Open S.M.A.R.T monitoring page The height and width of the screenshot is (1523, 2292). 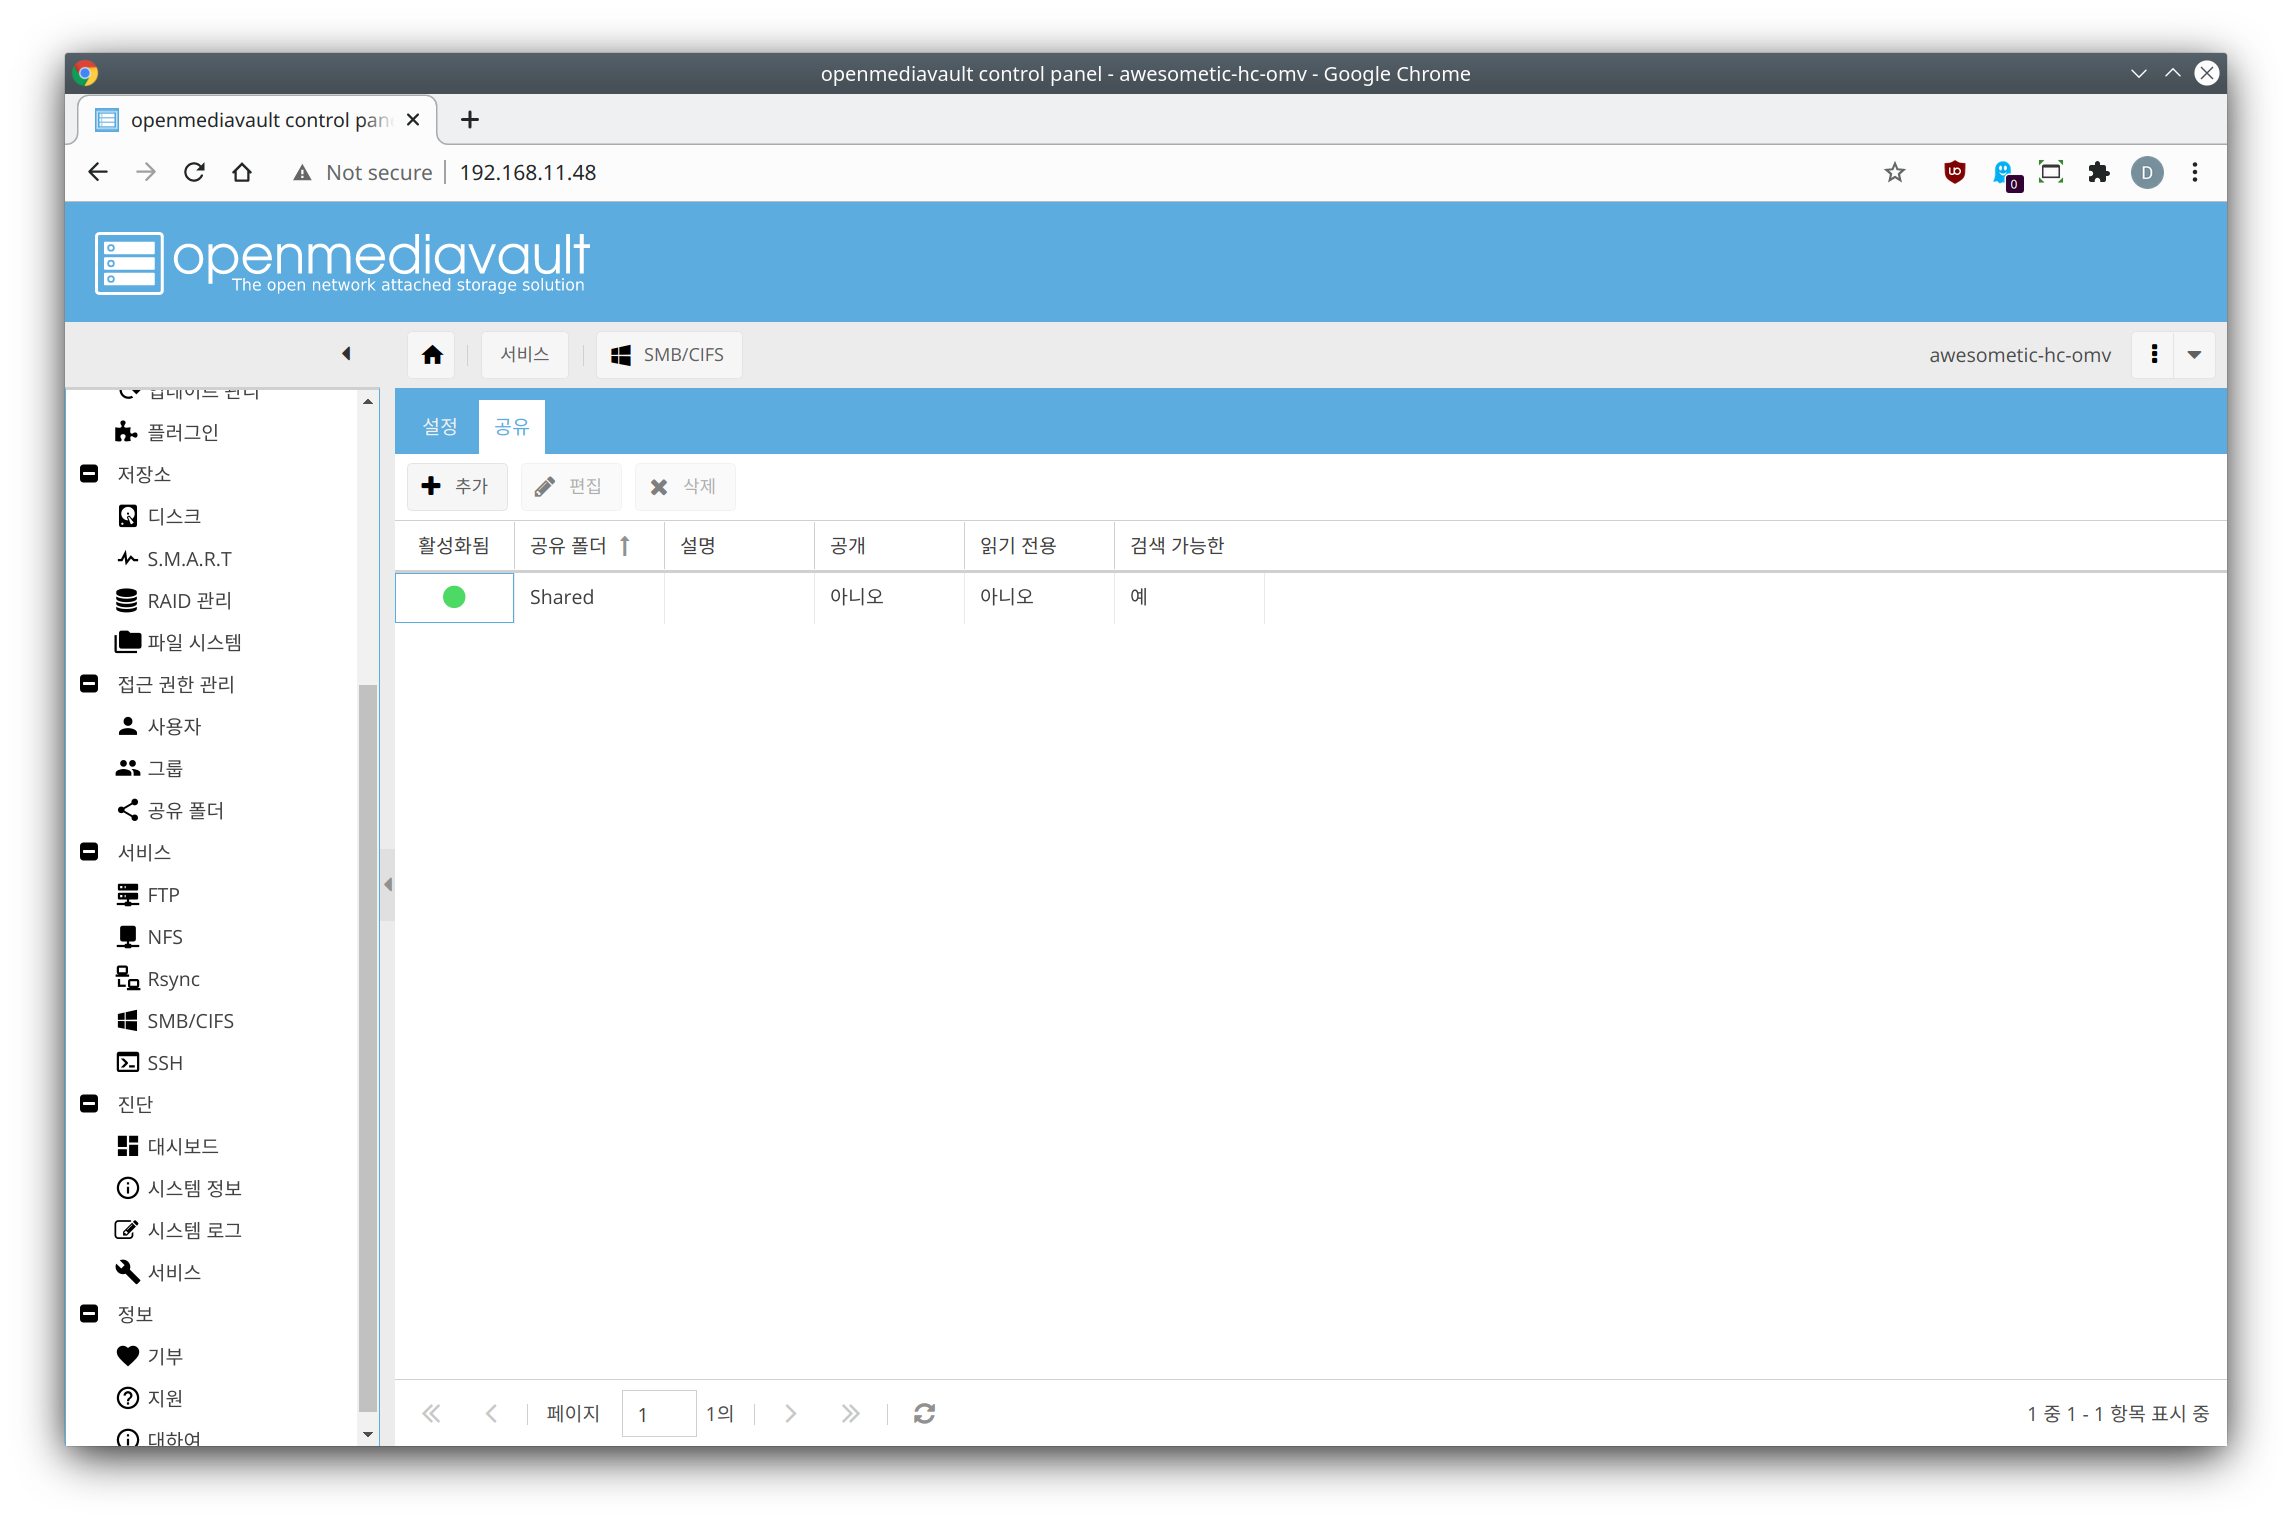[x=175, y=558]
